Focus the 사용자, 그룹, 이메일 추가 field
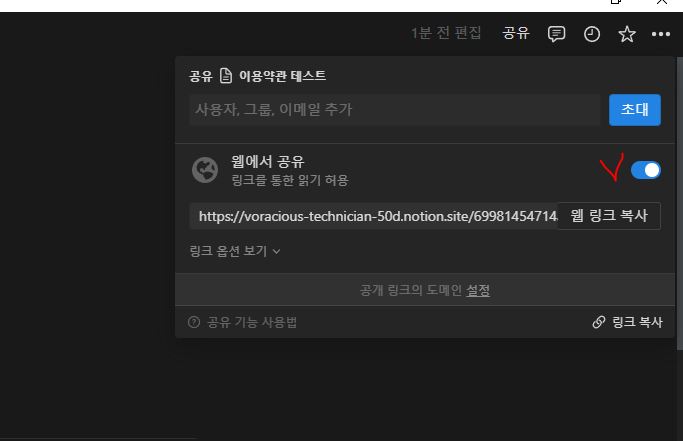 click(x=395, y=110)
